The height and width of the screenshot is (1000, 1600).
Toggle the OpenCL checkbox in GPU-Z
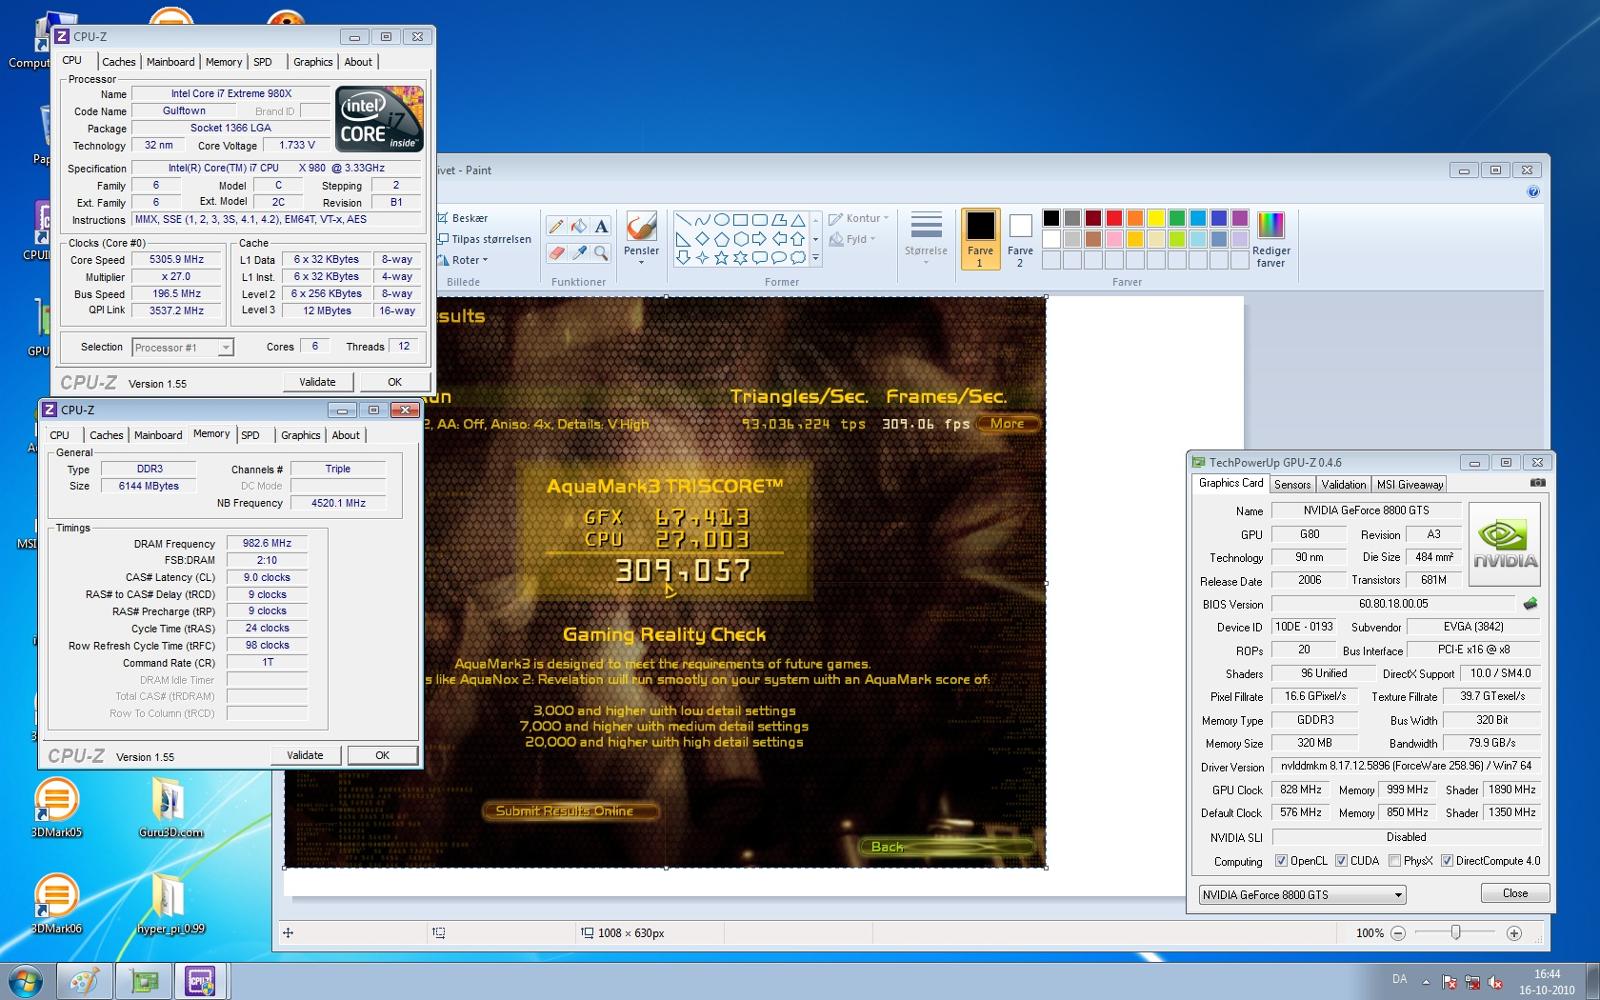point(1281,861)
